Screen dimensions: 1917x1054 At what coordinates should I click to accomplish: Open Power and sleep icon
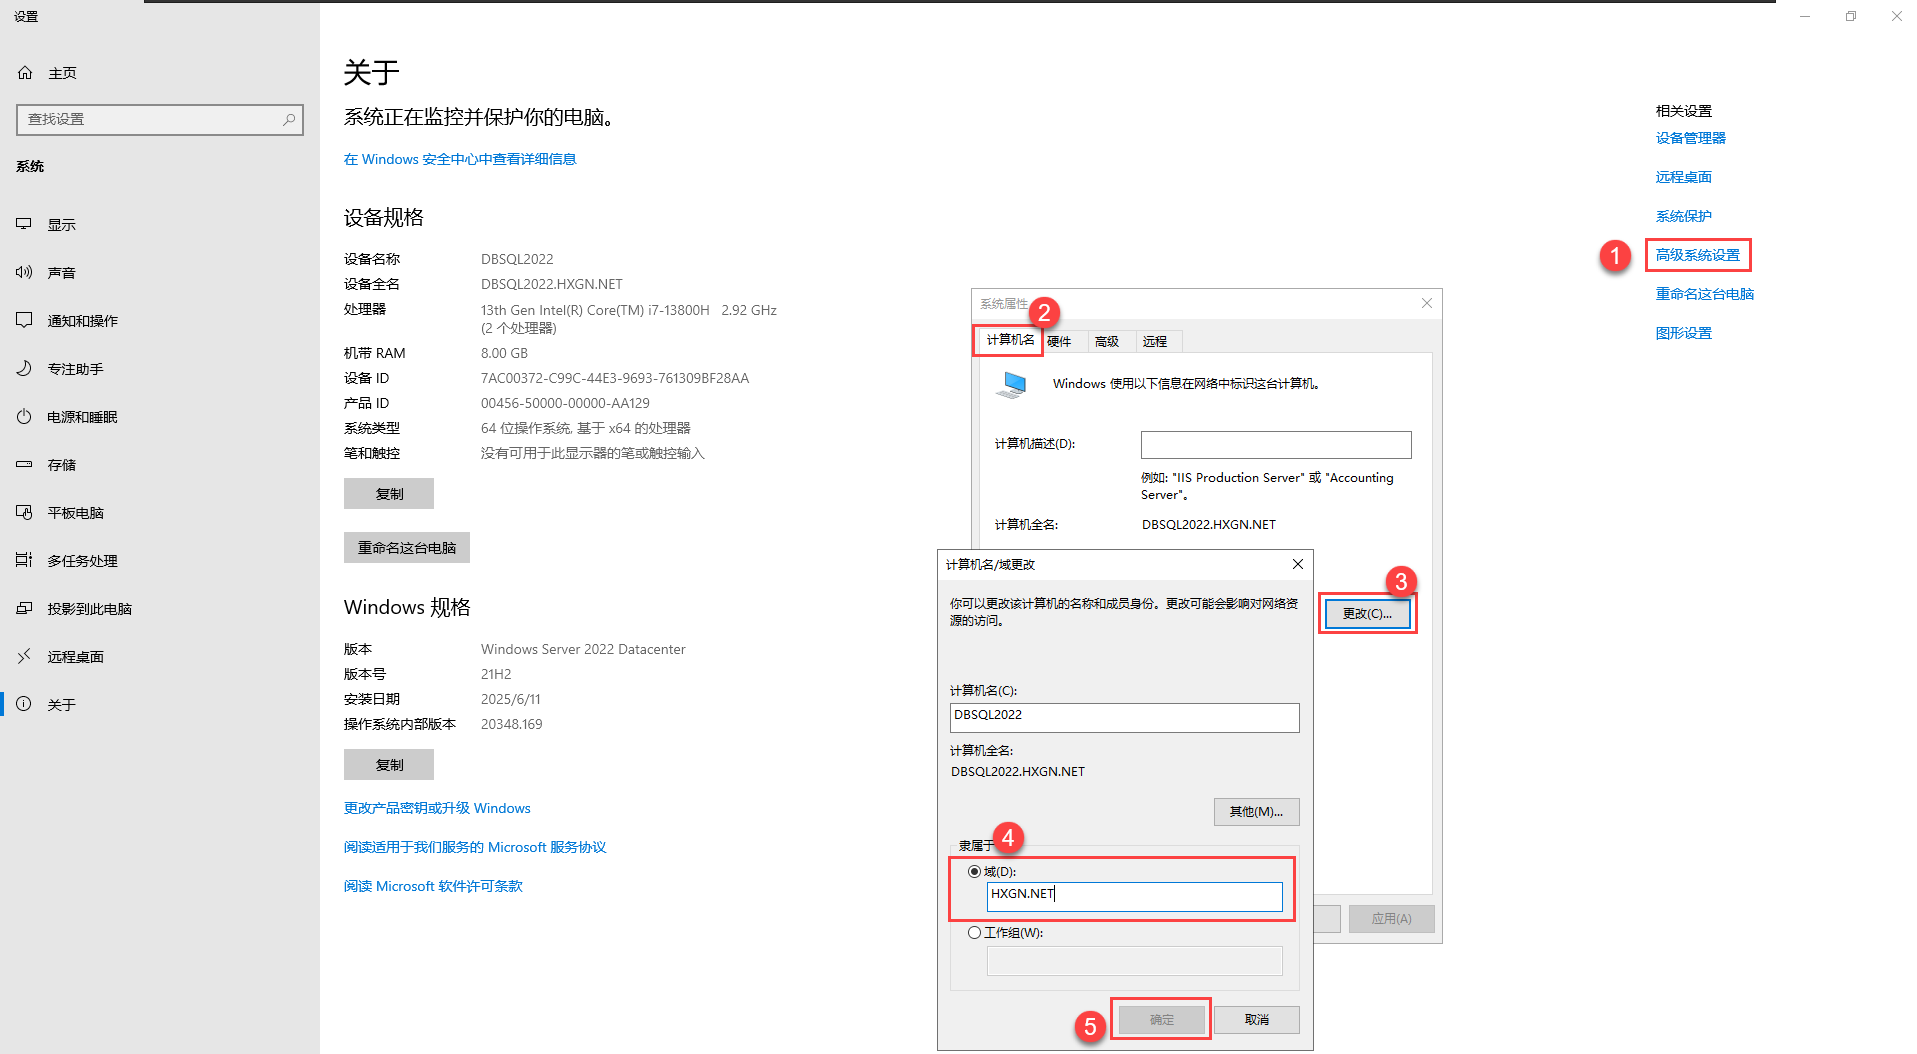click(x=24, y=416)
